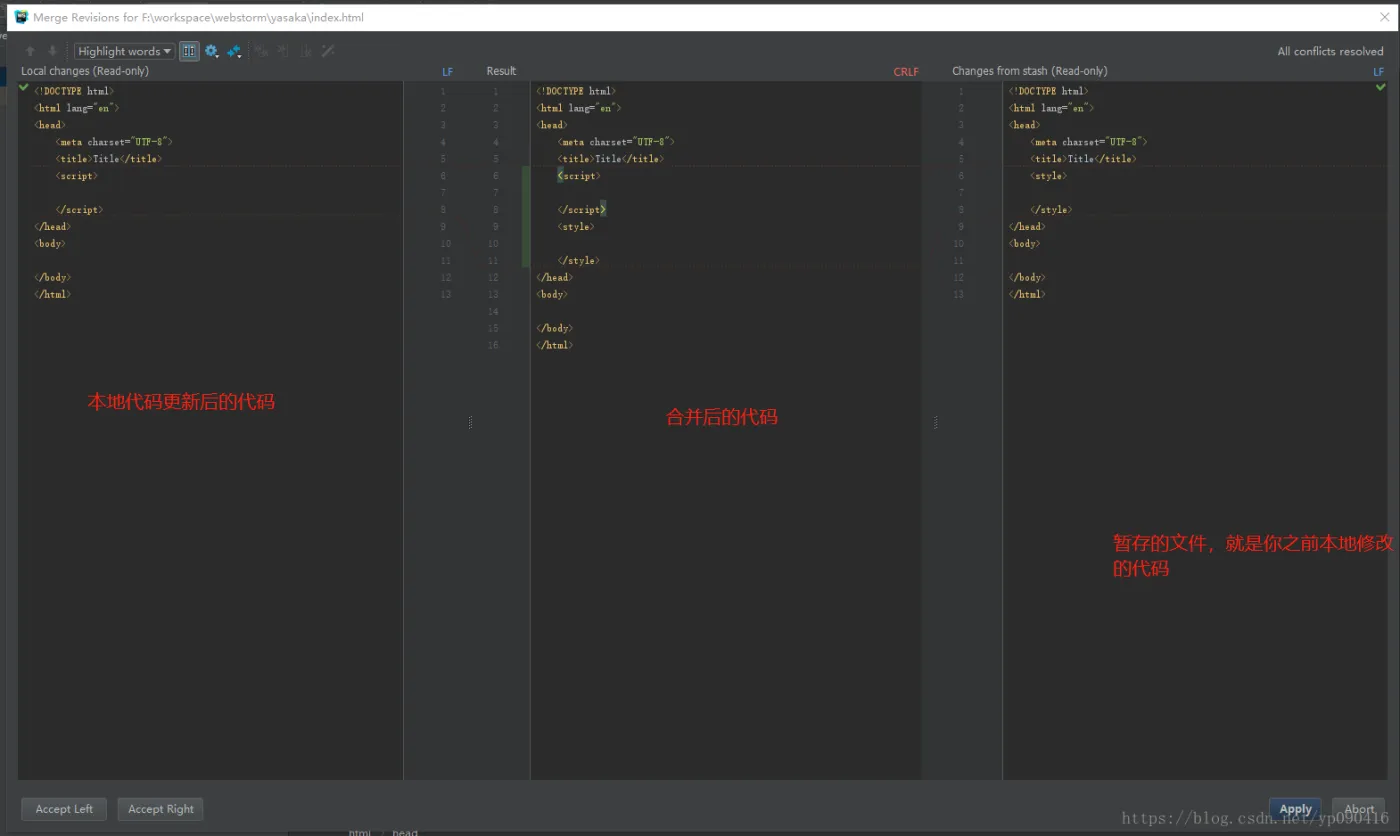Click the <style> line in stash pane
This screenshot has width=1400, height=836.
[x=1048, y=176]
